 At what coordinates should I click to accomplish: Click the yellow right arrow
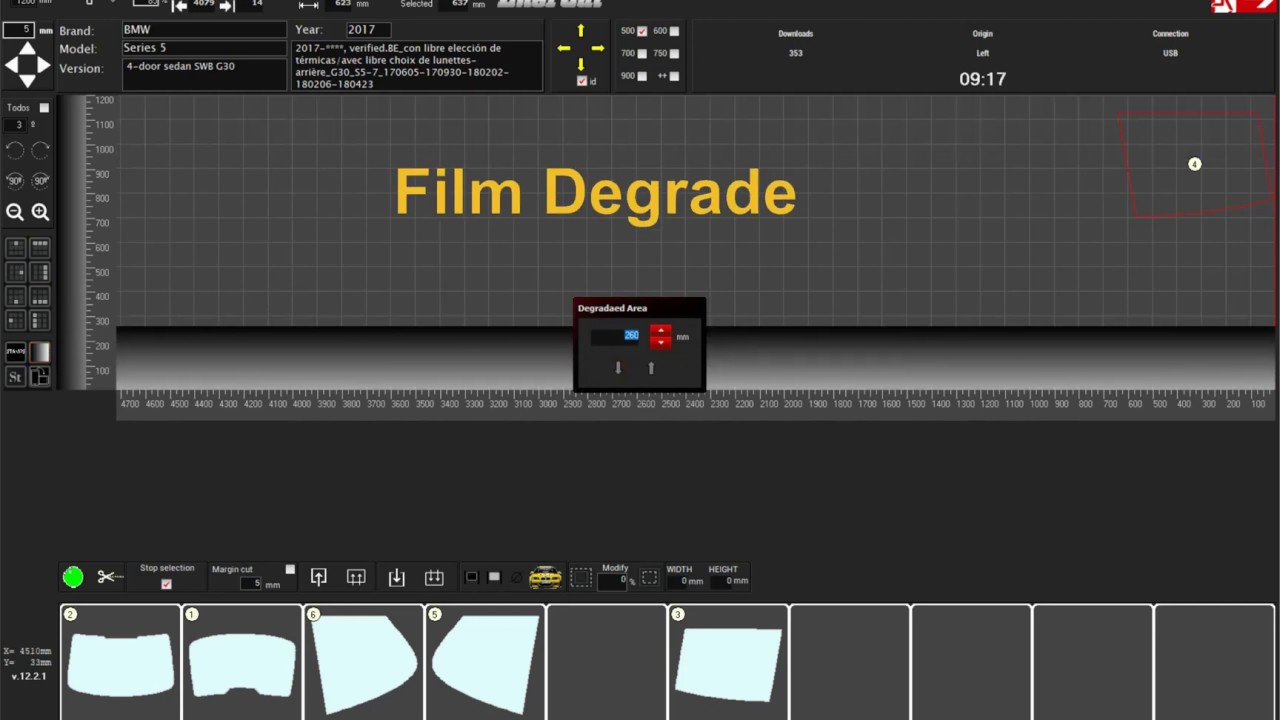[x=598, y=48]
